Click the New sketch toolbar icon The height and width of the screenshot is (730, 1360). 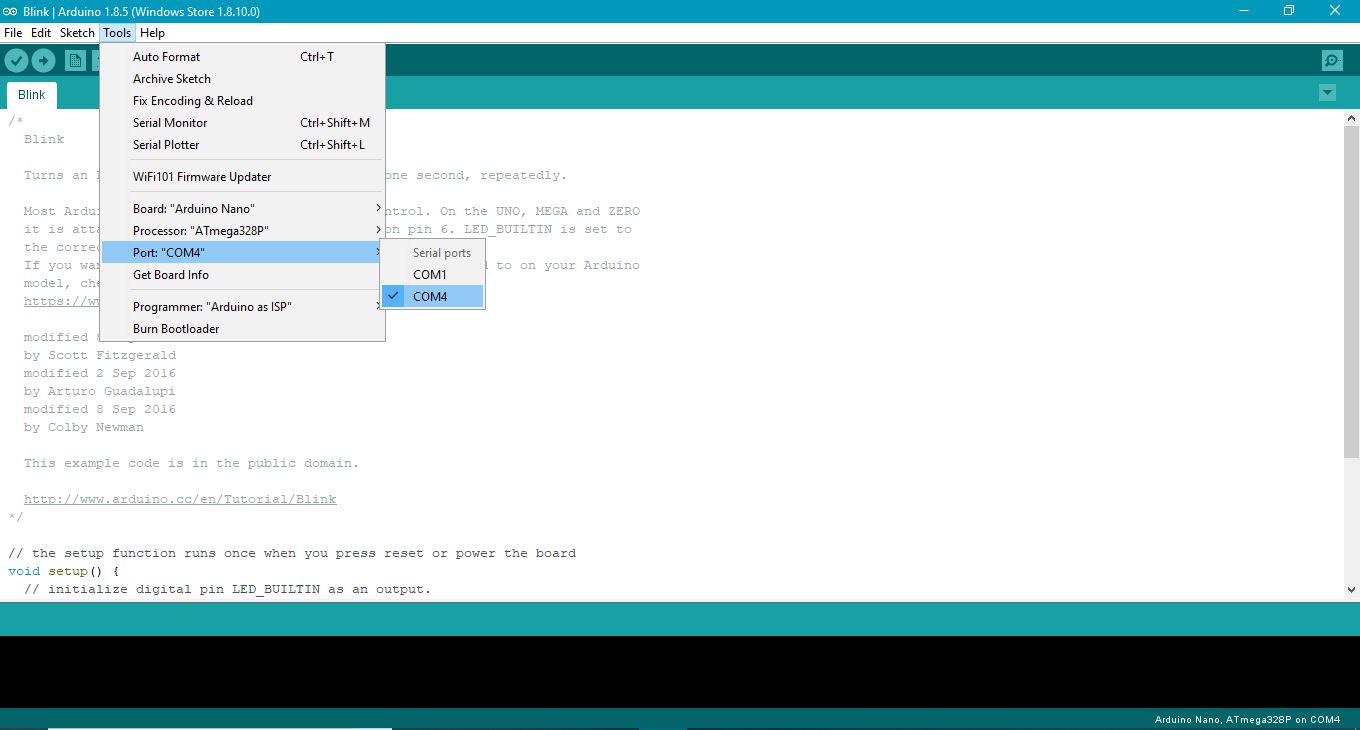(x=75, y=60)
